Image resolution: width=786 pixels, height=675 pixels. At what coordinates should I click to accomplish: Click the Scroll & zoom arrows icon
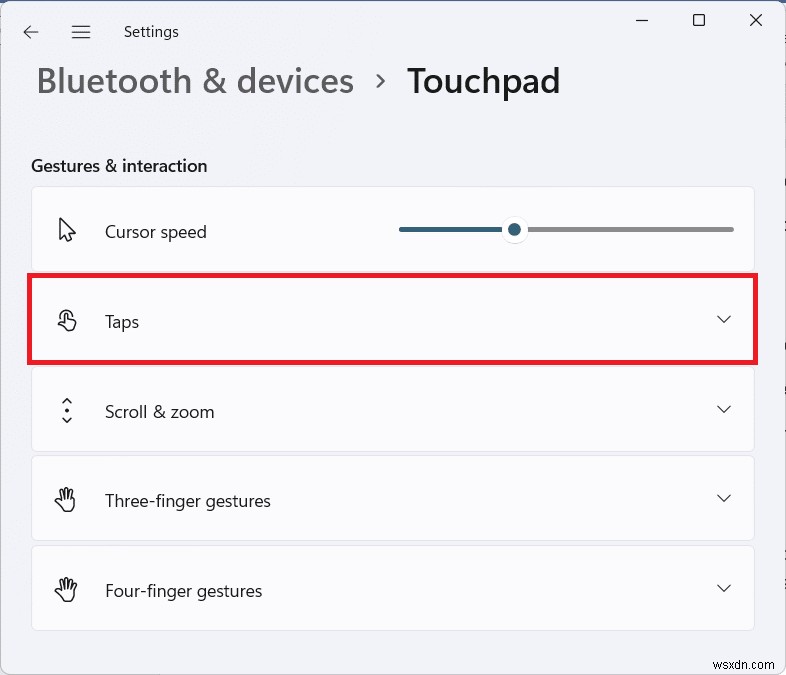(67, 411)
